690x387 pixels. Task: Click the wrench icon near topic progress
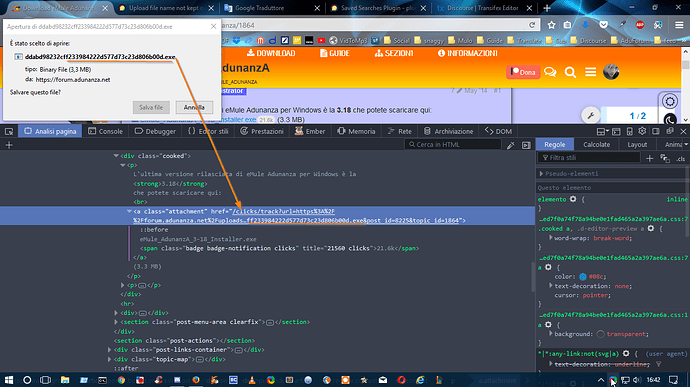click(591, 116)
